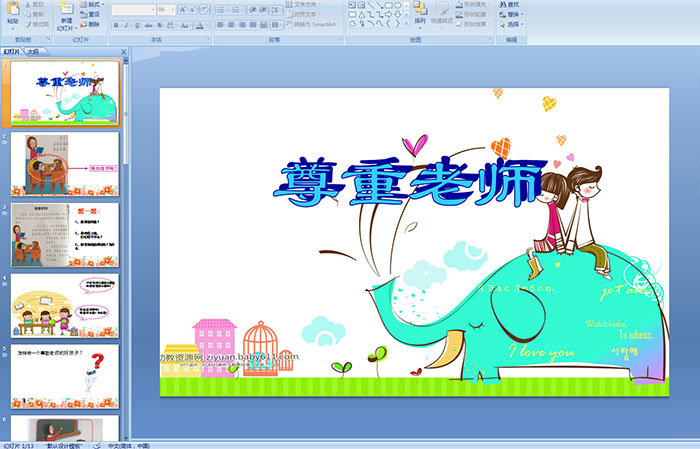Toggle underline text formatting
This screenshot has height=449, width=700.
138,24
